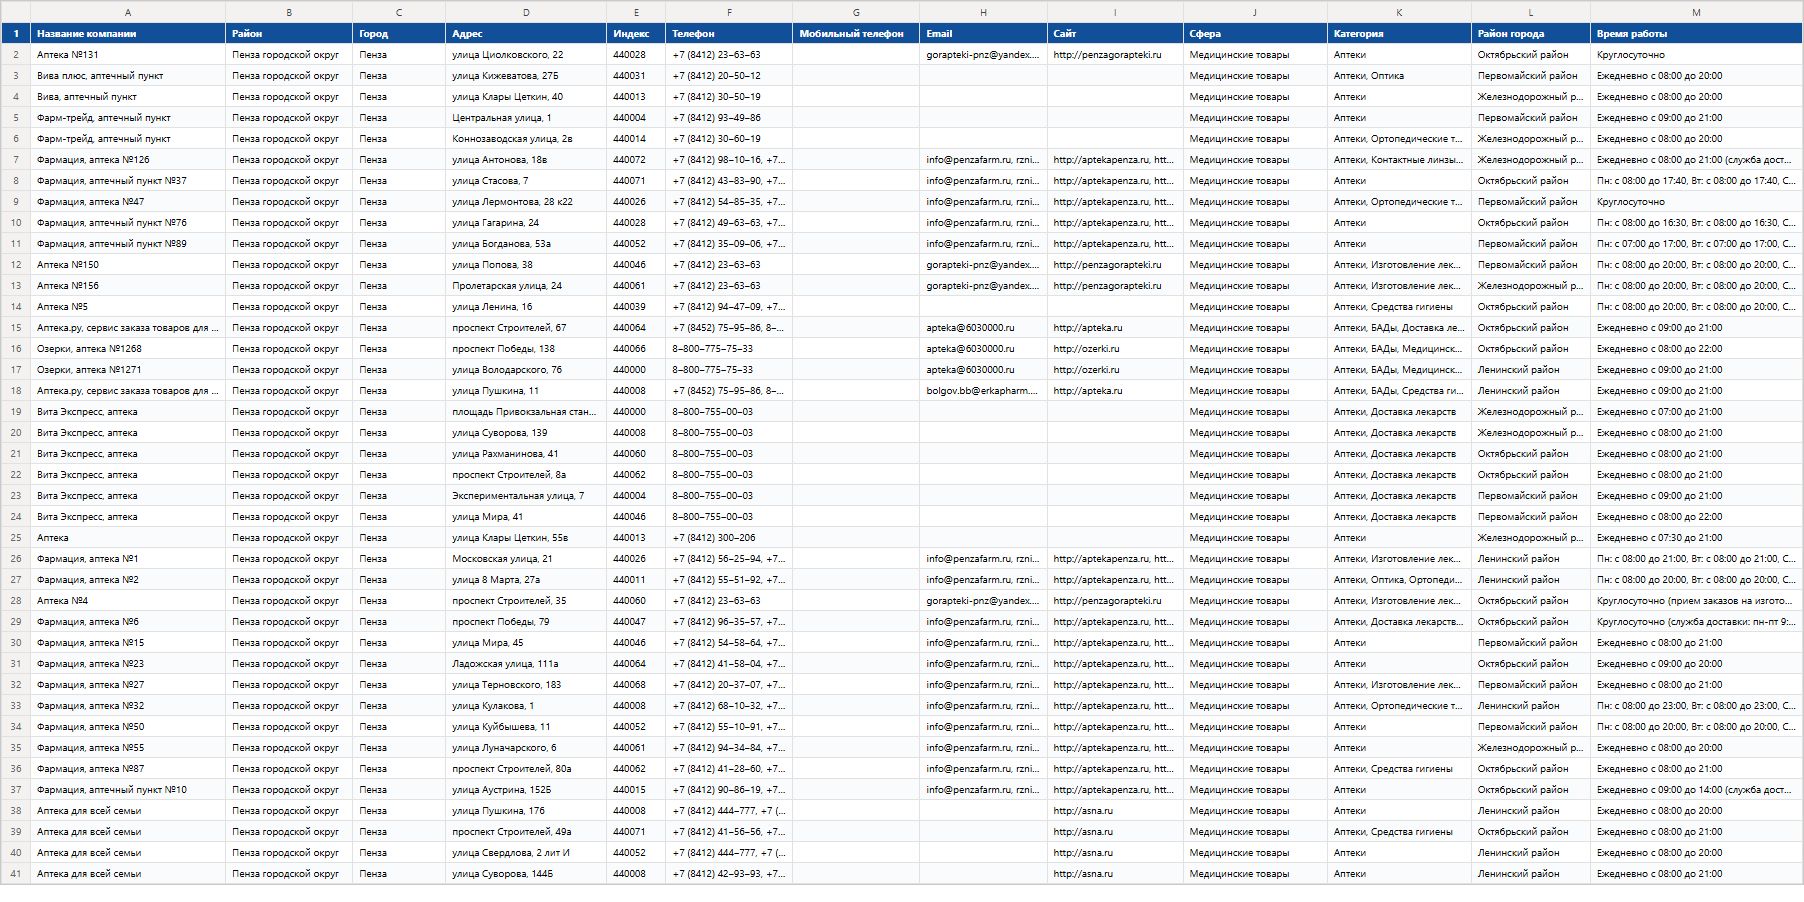Click the address 'улица Суворова, 139'

click(526, 433)
